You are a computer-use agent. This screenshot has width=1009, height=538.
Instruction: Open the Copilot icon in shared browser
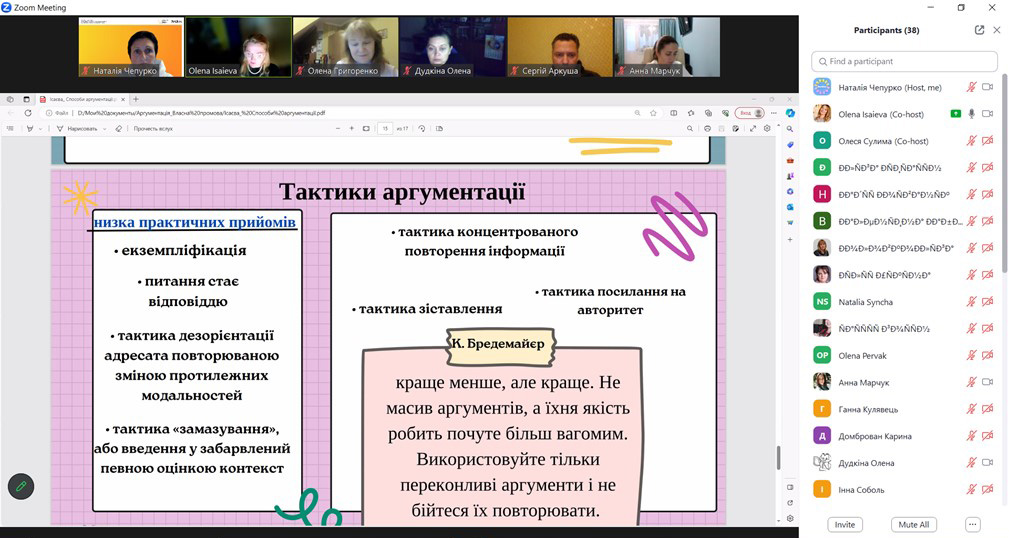click(x=790, y=113)
